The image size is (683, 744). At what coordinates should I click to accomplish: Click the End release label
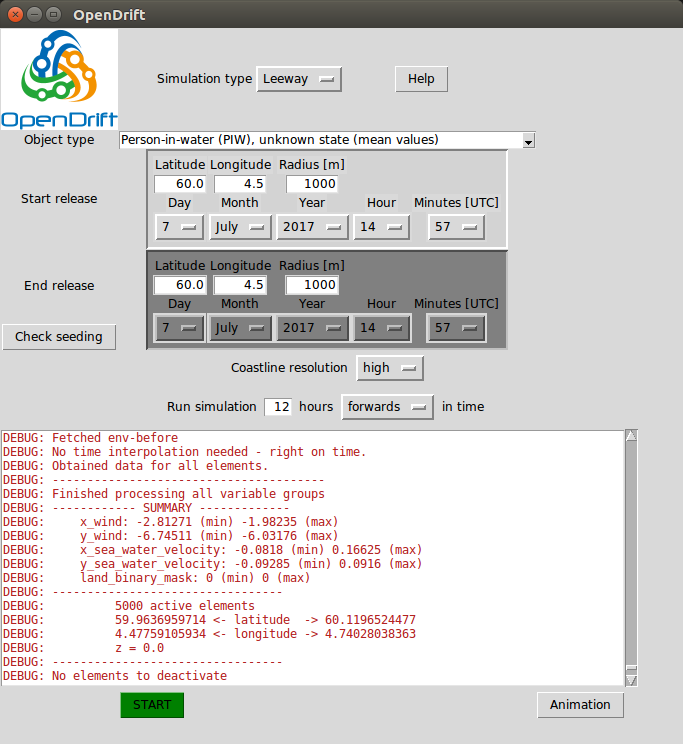[59, 285]
